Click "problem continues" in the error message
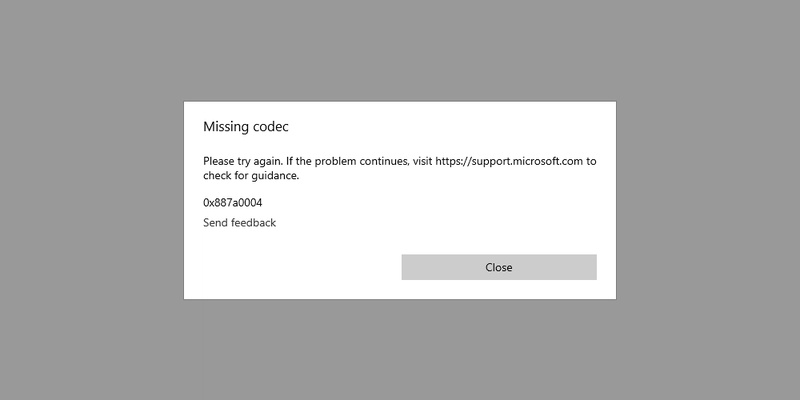800x400 pixels. coord(361,161)
